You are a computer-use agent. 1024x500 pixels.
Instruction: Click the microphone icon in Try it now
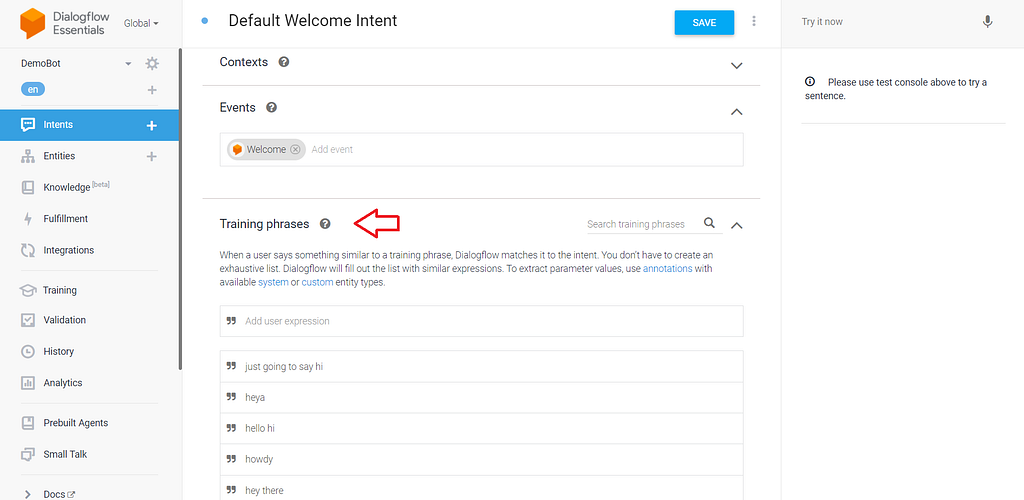988,22
